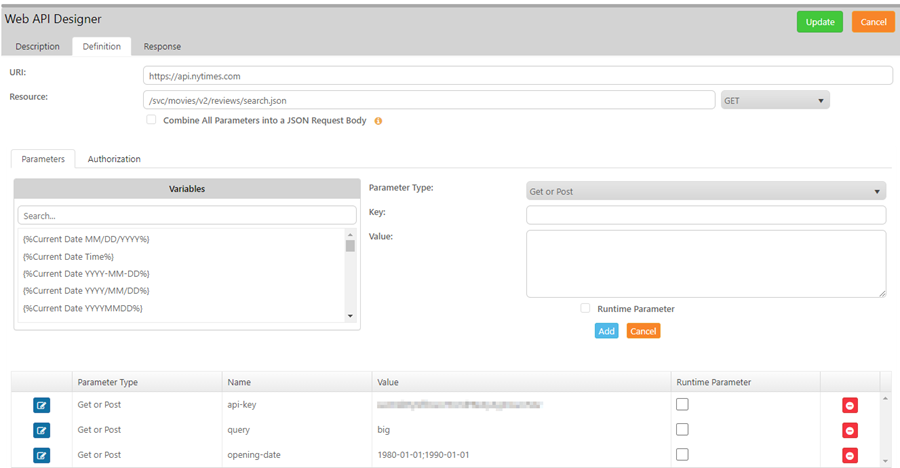Click down arrow of parameters table scrollbar
The image size is (900, 468).
pos(886,461)
